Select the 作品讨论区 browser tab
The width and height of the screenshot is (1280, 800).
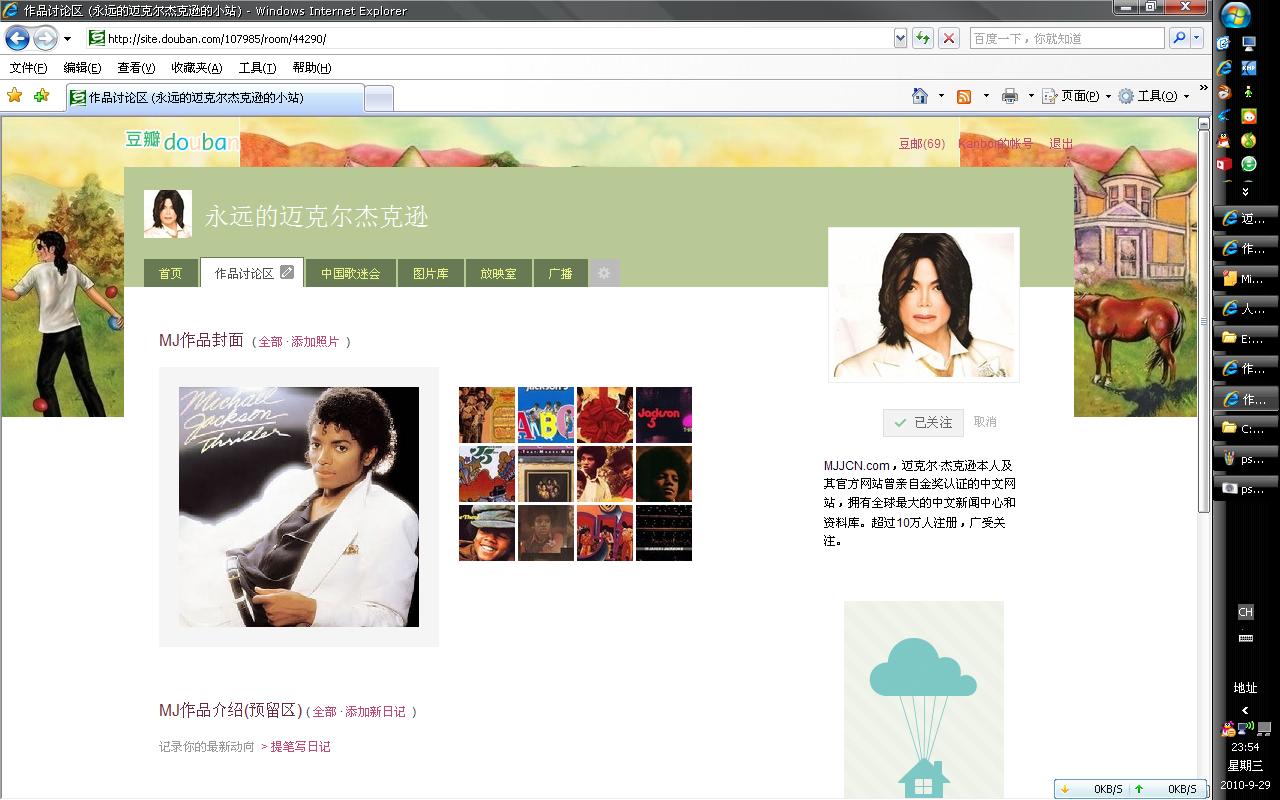point(214,98)
